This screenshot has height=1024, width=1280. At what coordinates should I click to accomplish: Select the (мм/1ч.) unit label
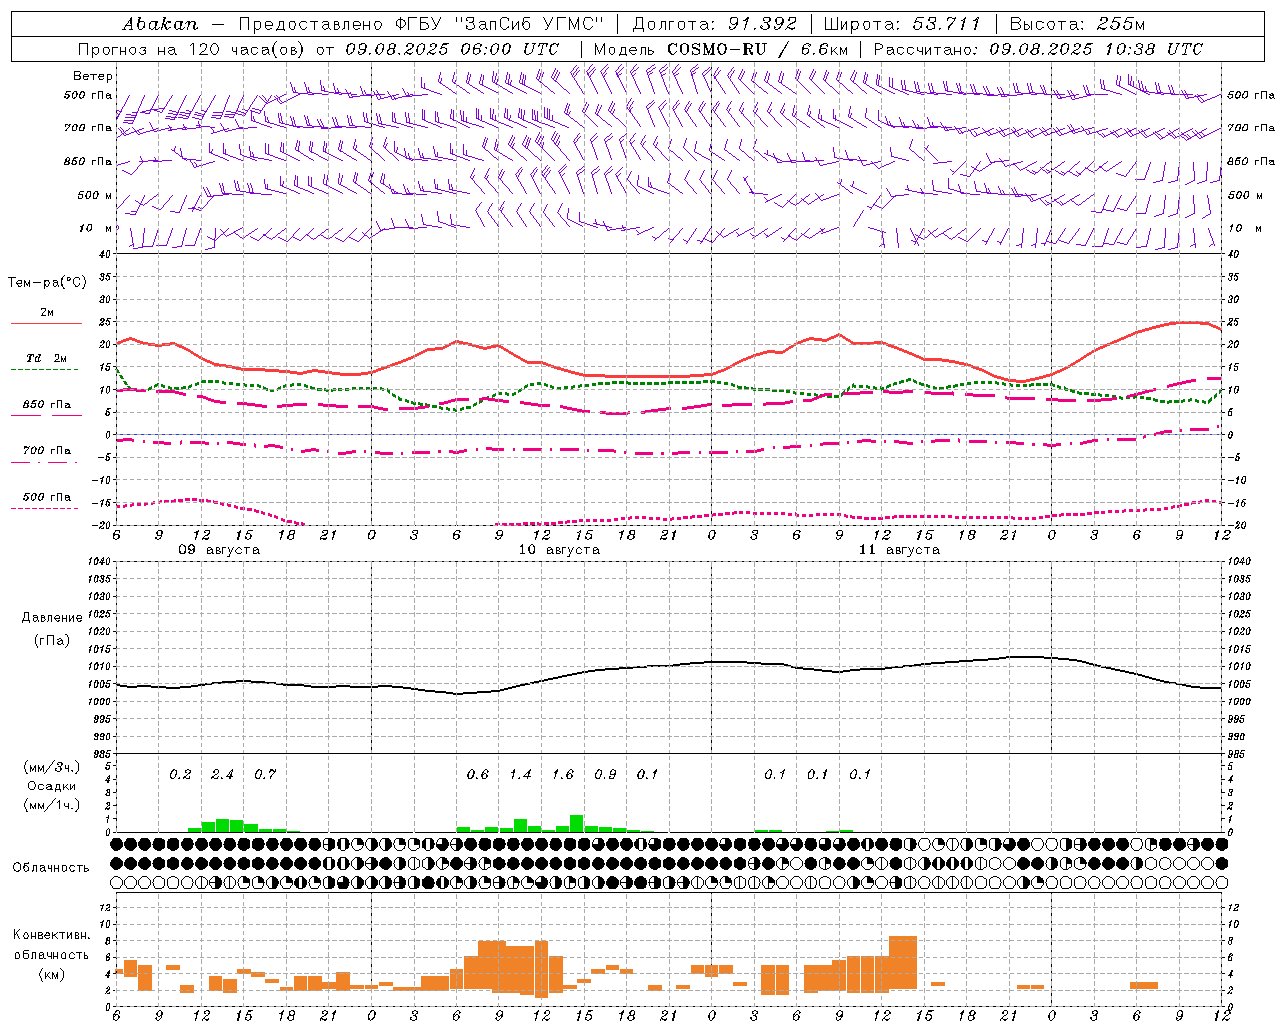(x=52, y=804)
